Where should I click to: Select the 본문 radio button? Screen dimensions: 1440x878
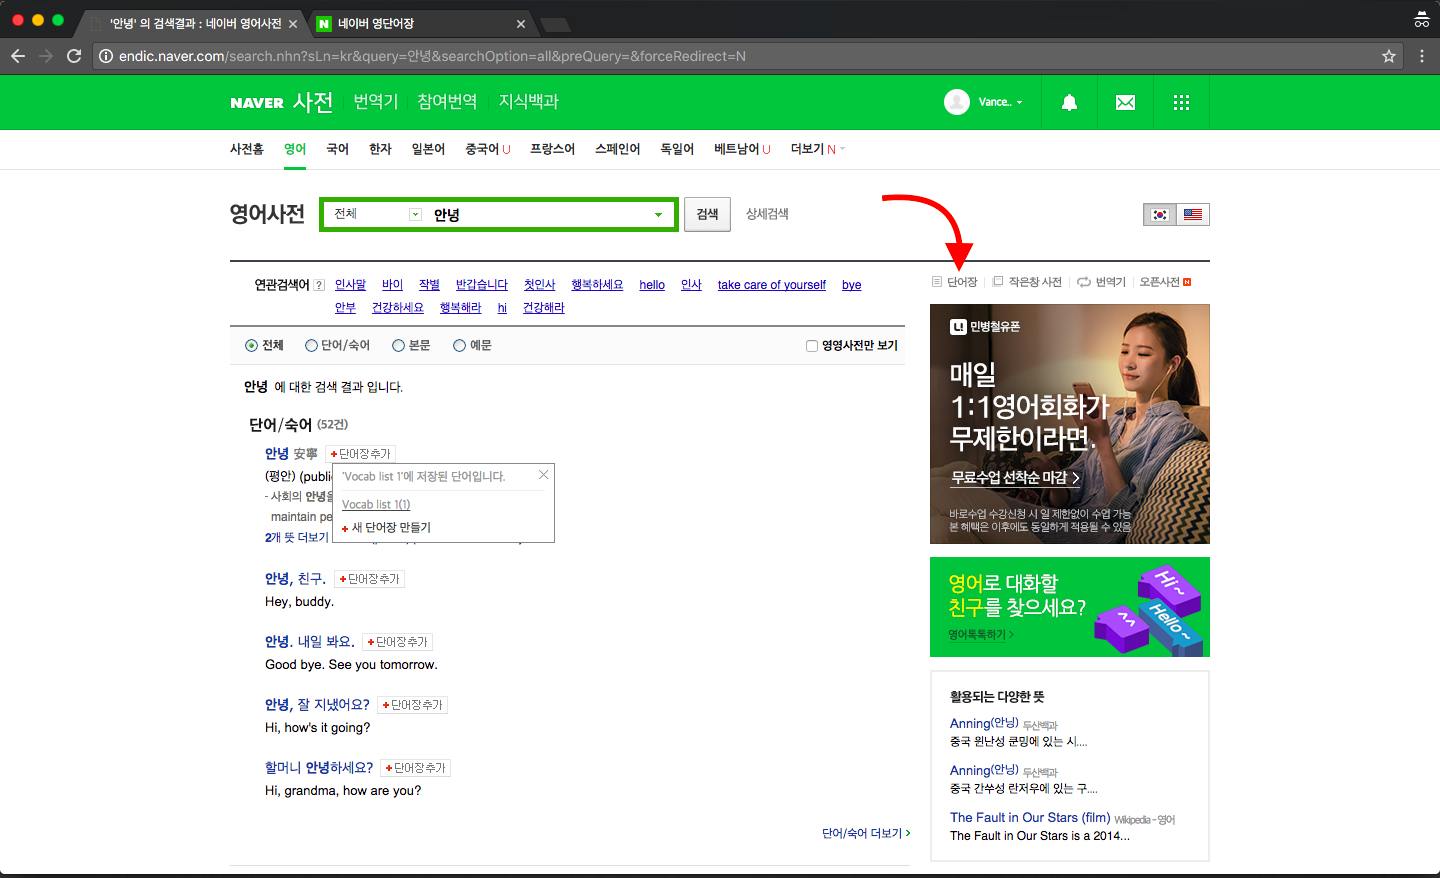(x=398, y=346)
